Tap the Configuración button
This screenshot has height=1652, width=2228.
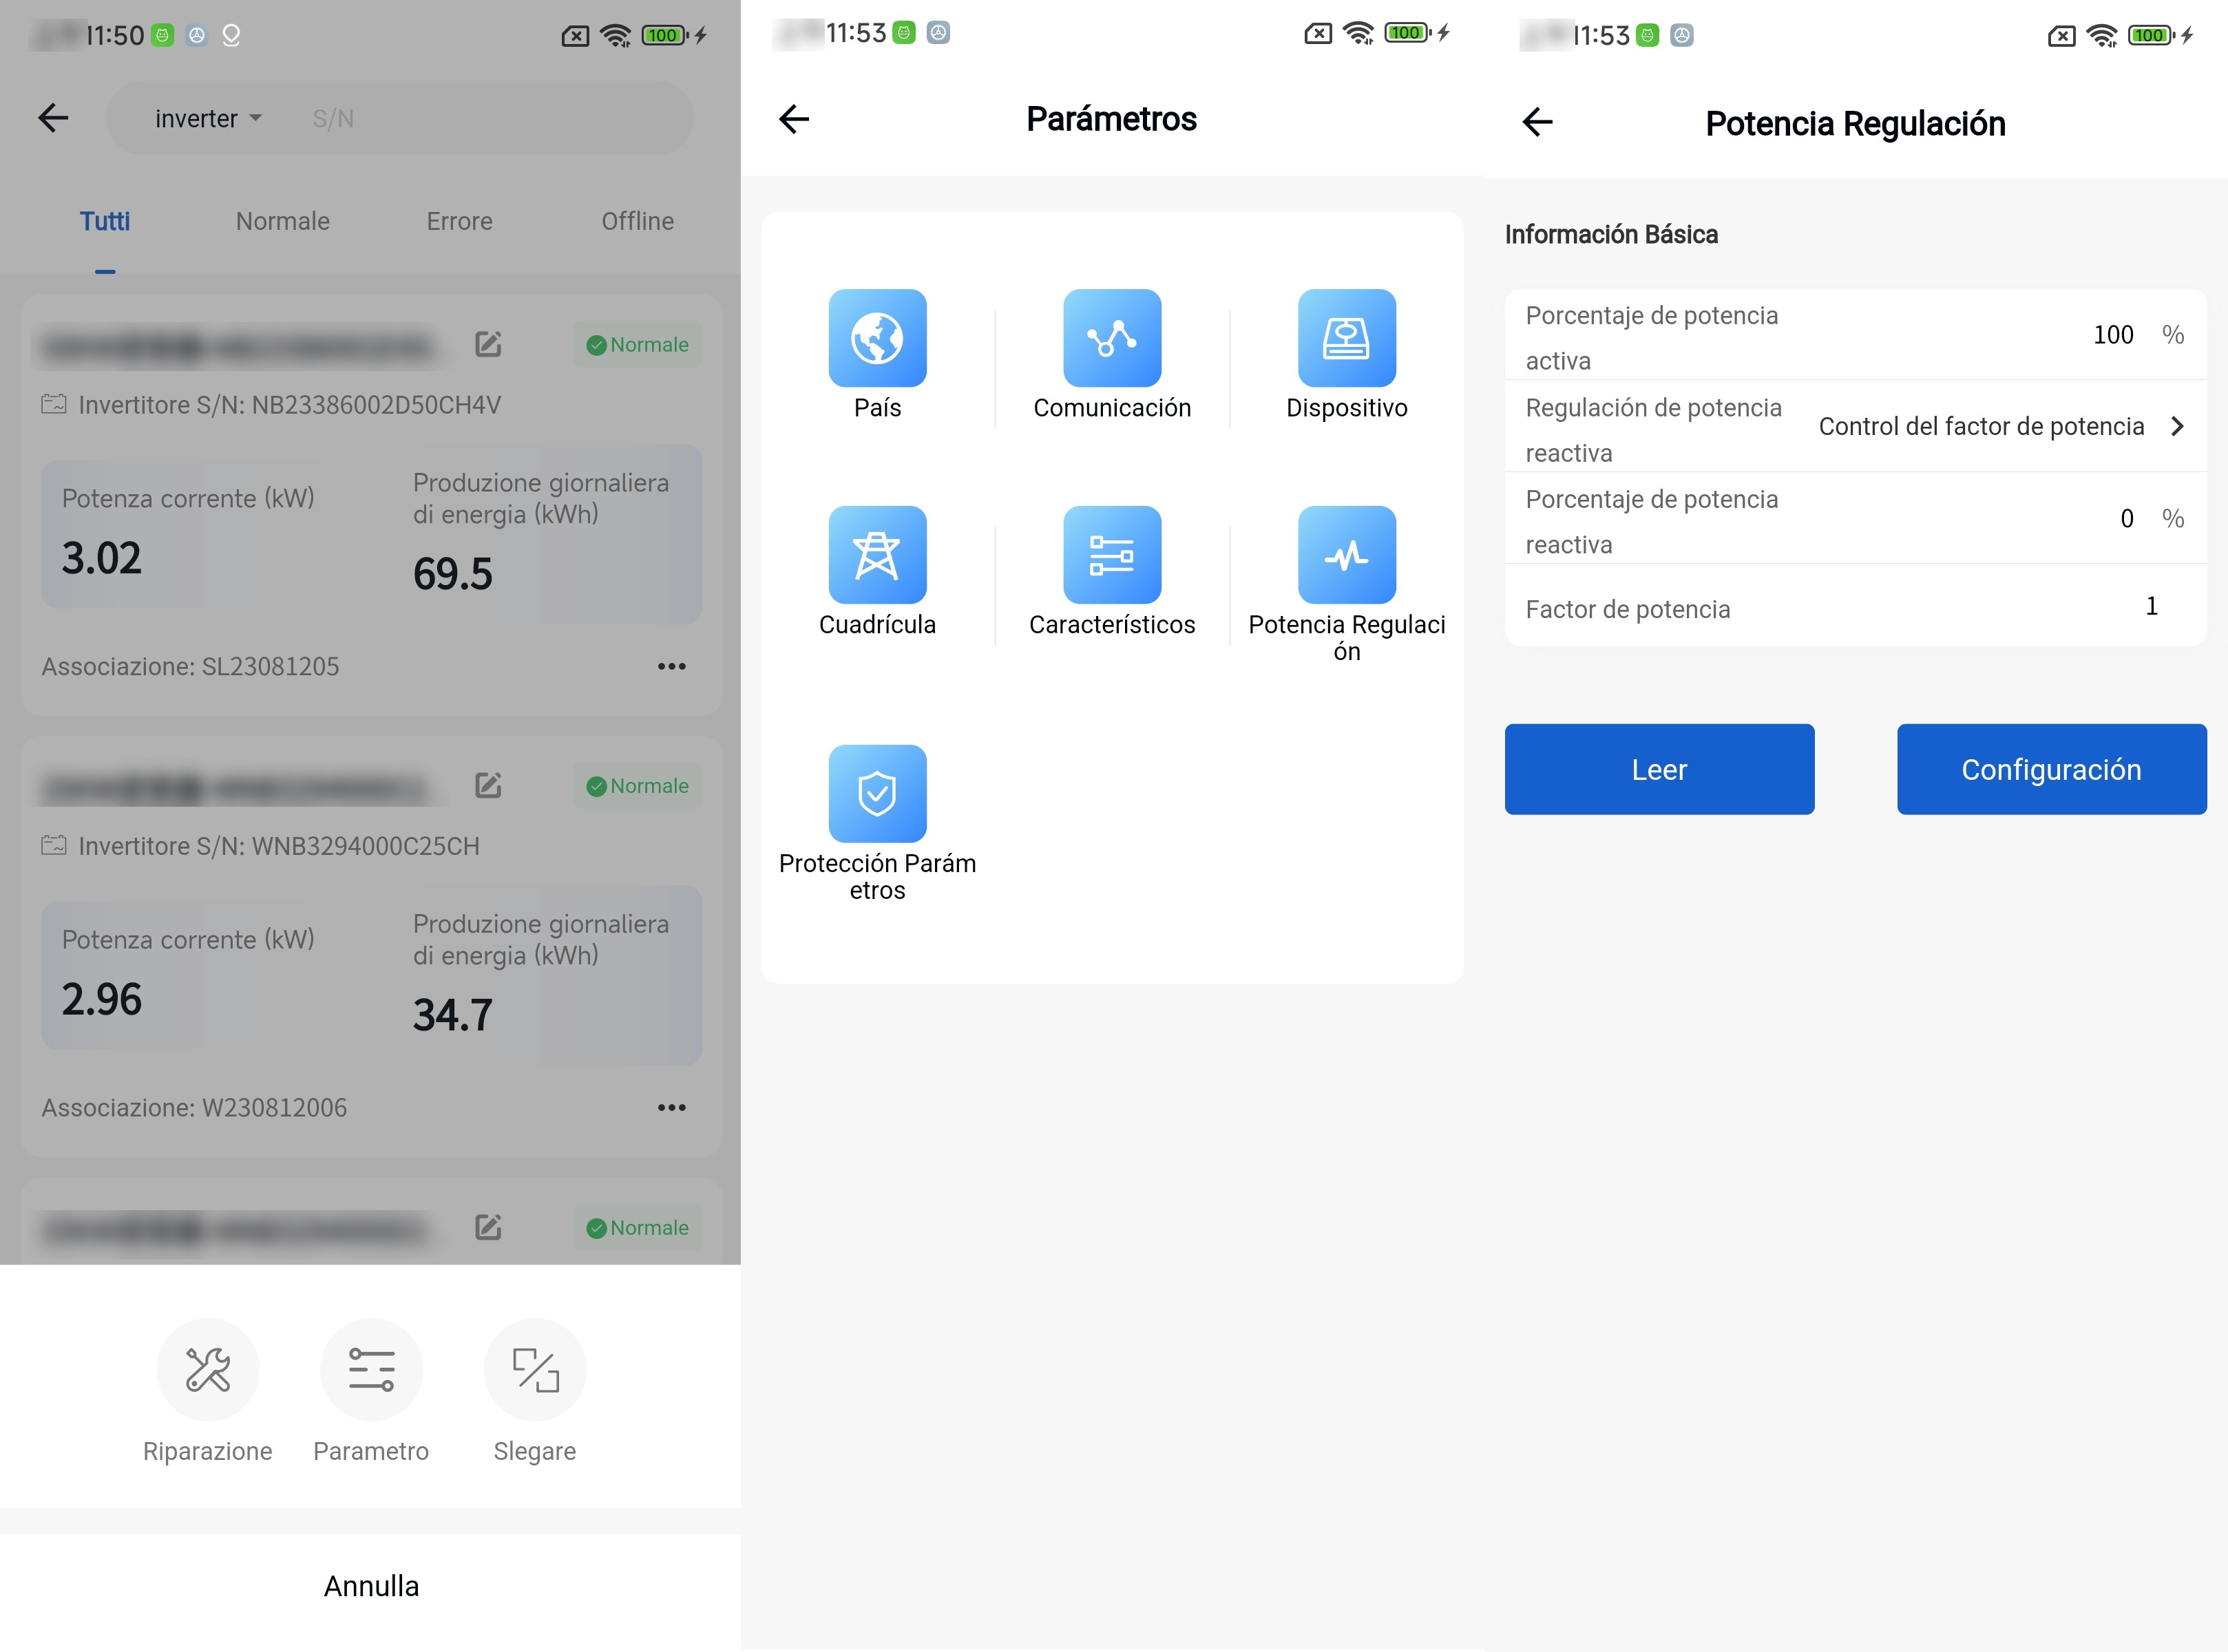2051,770
